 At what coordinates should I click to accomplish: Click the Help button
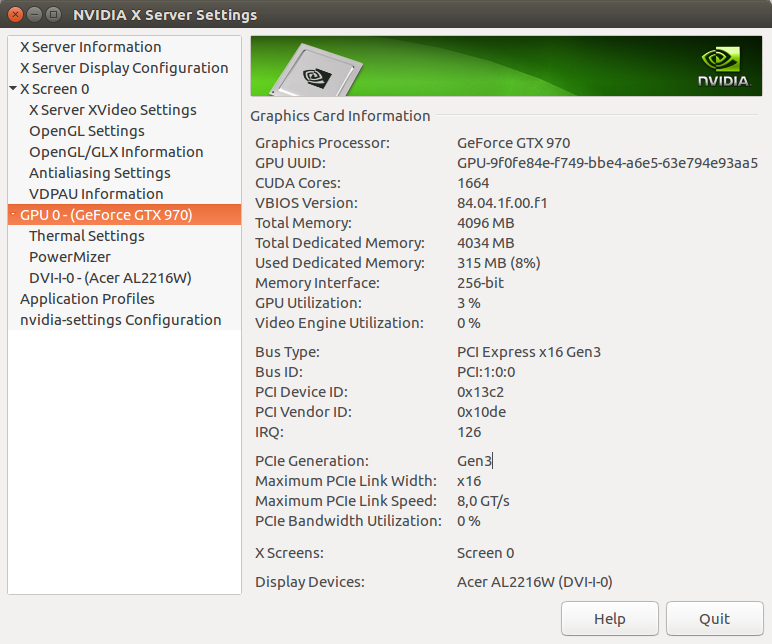[610, 618]
